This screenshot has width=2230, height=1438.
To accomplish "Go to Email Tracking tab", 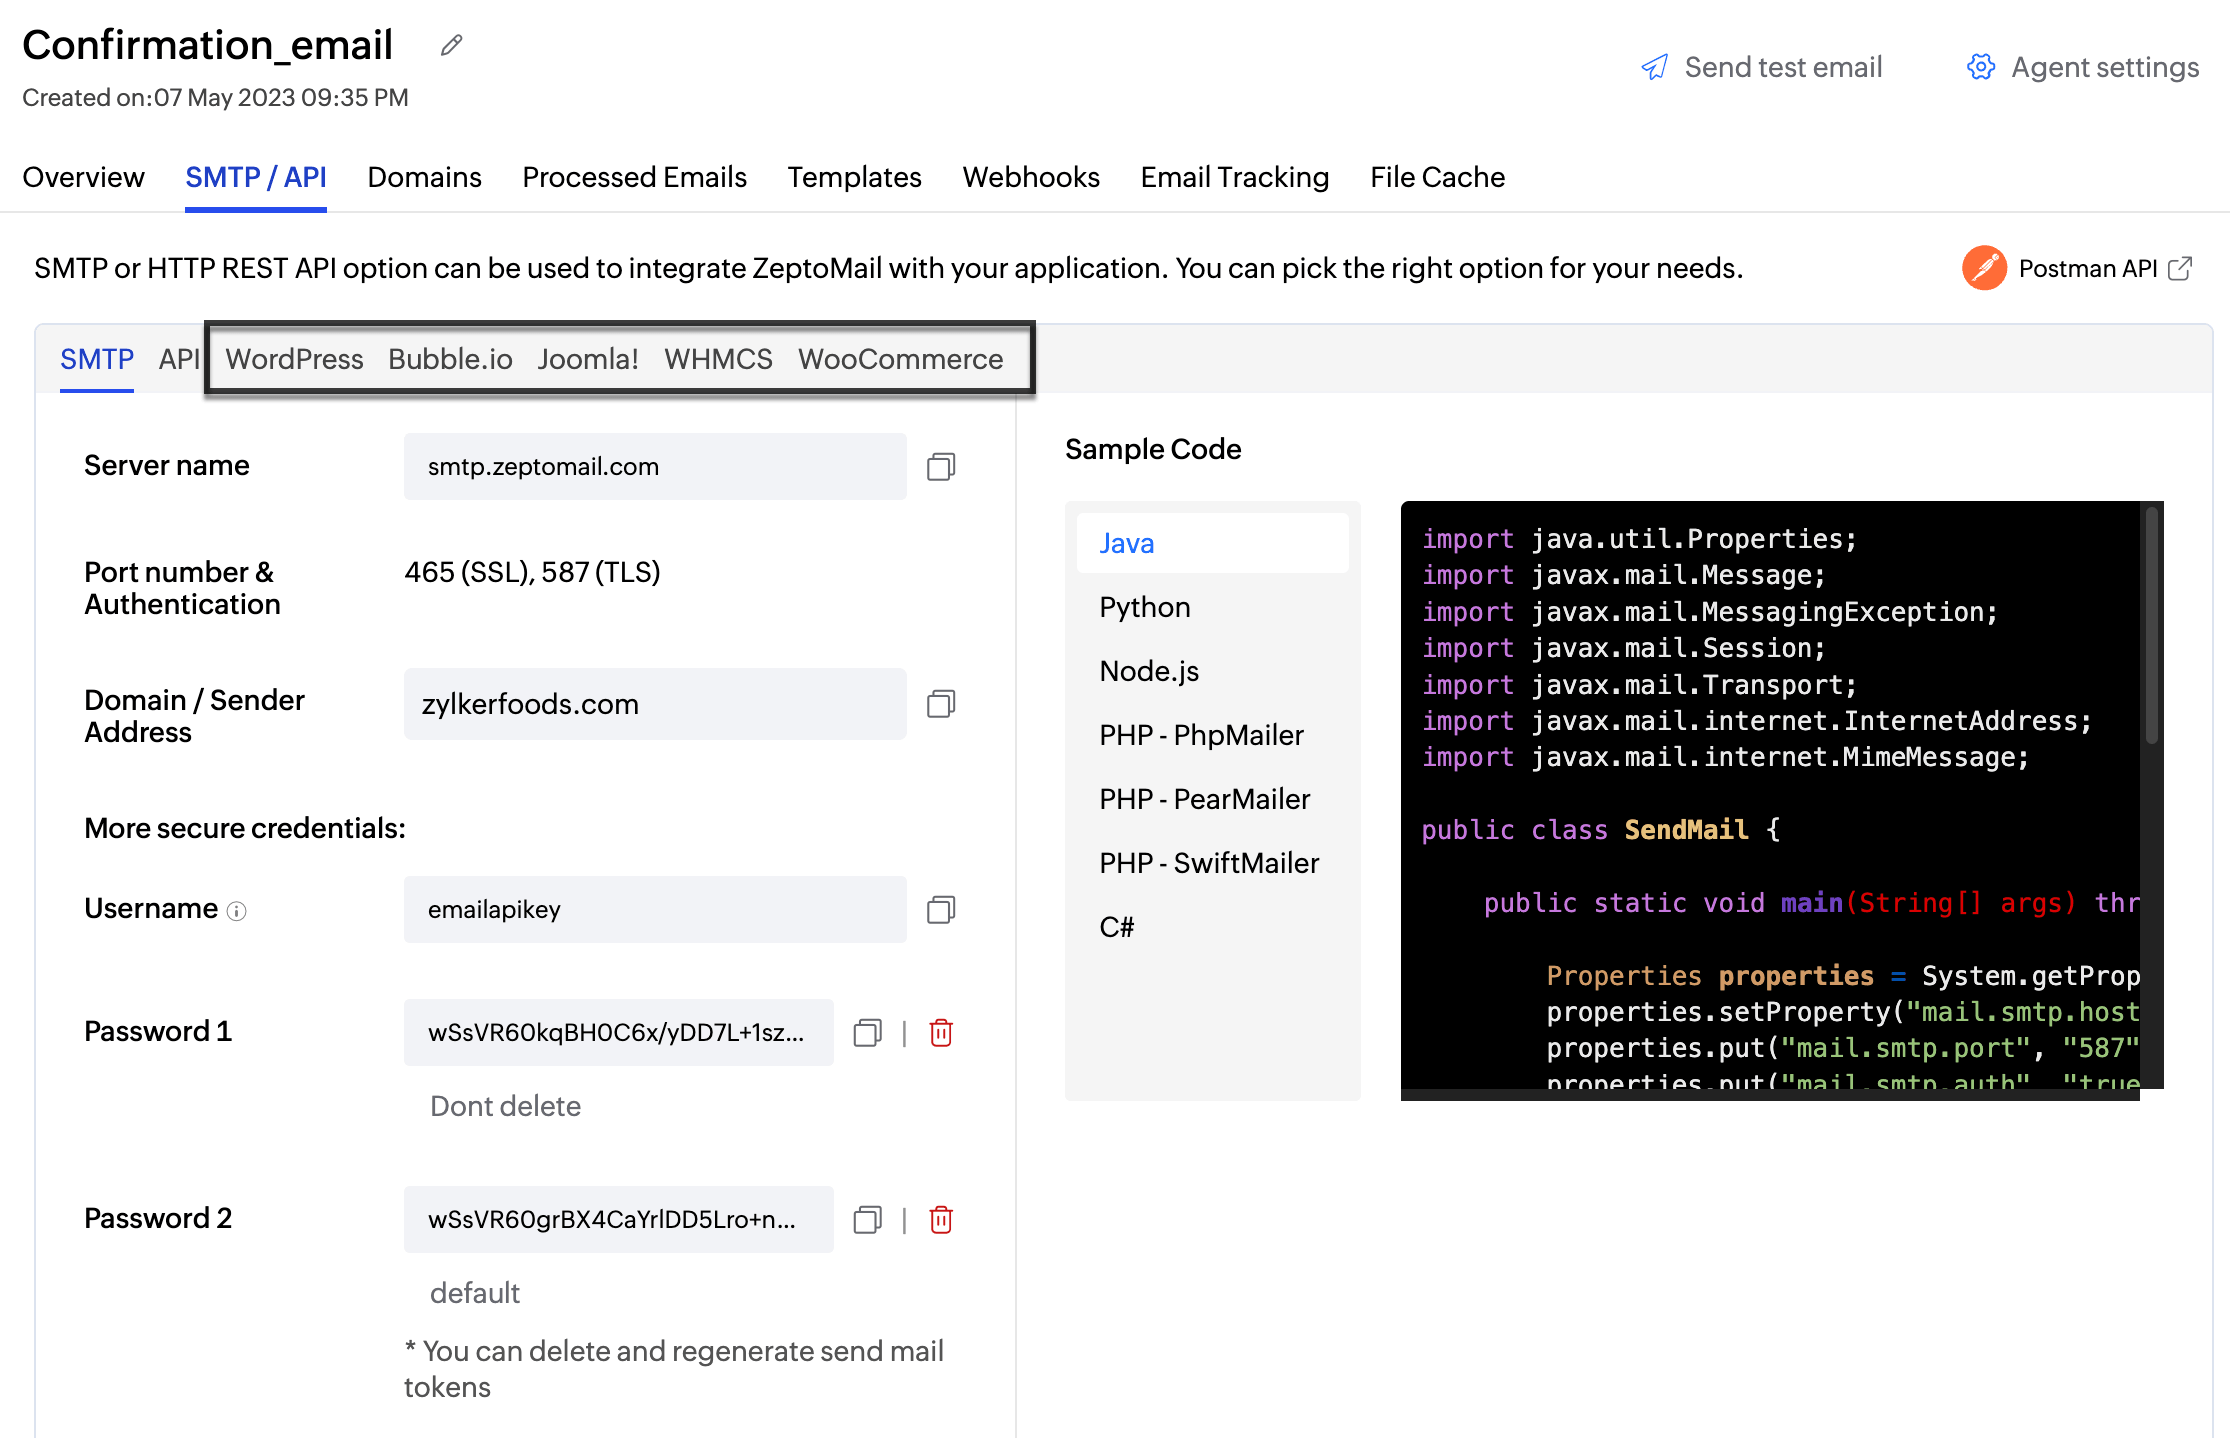I will (1235, 177).
